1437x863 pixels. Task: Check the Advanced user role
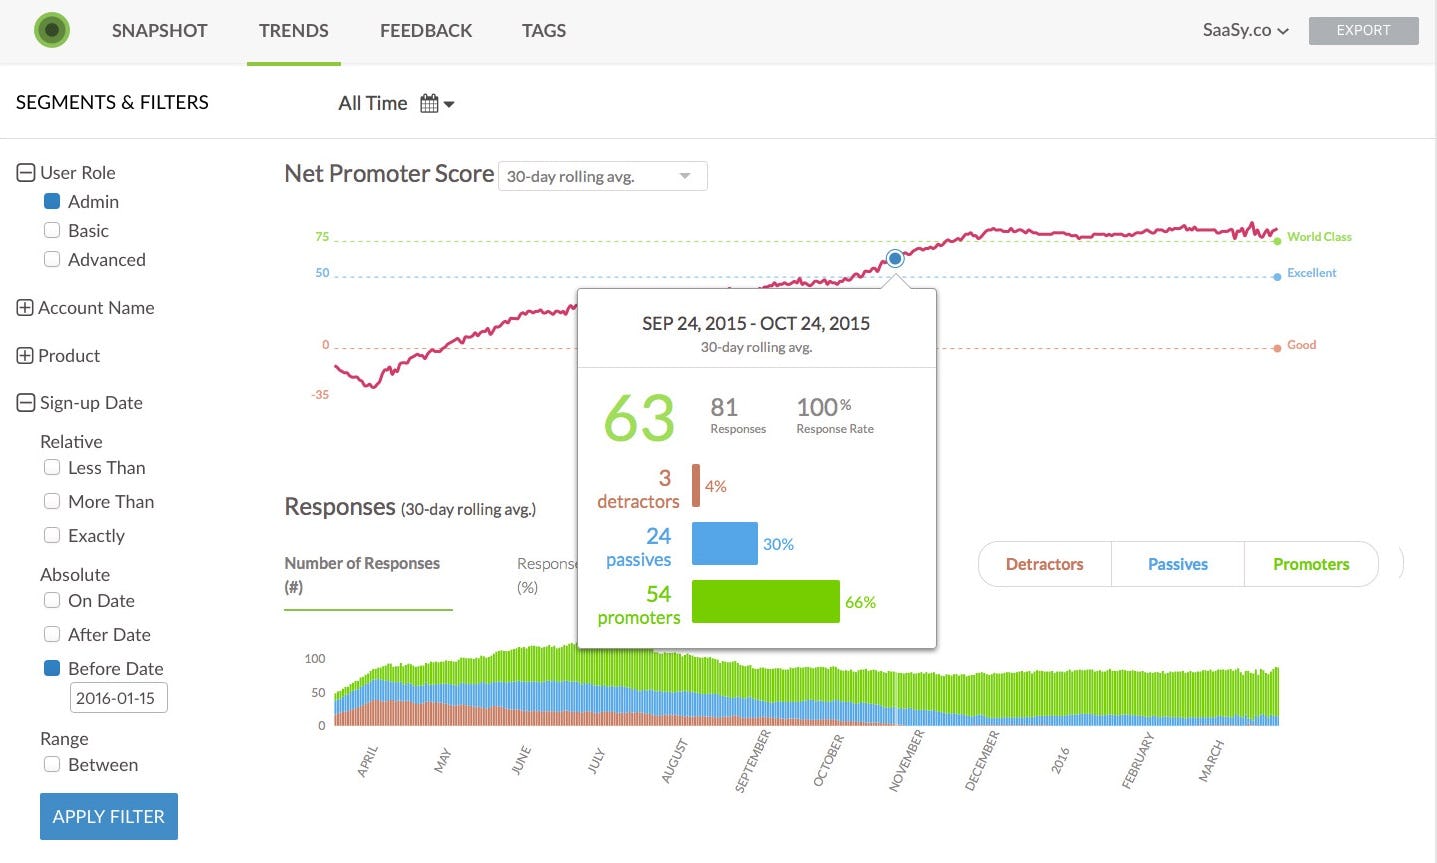point(52,259)
